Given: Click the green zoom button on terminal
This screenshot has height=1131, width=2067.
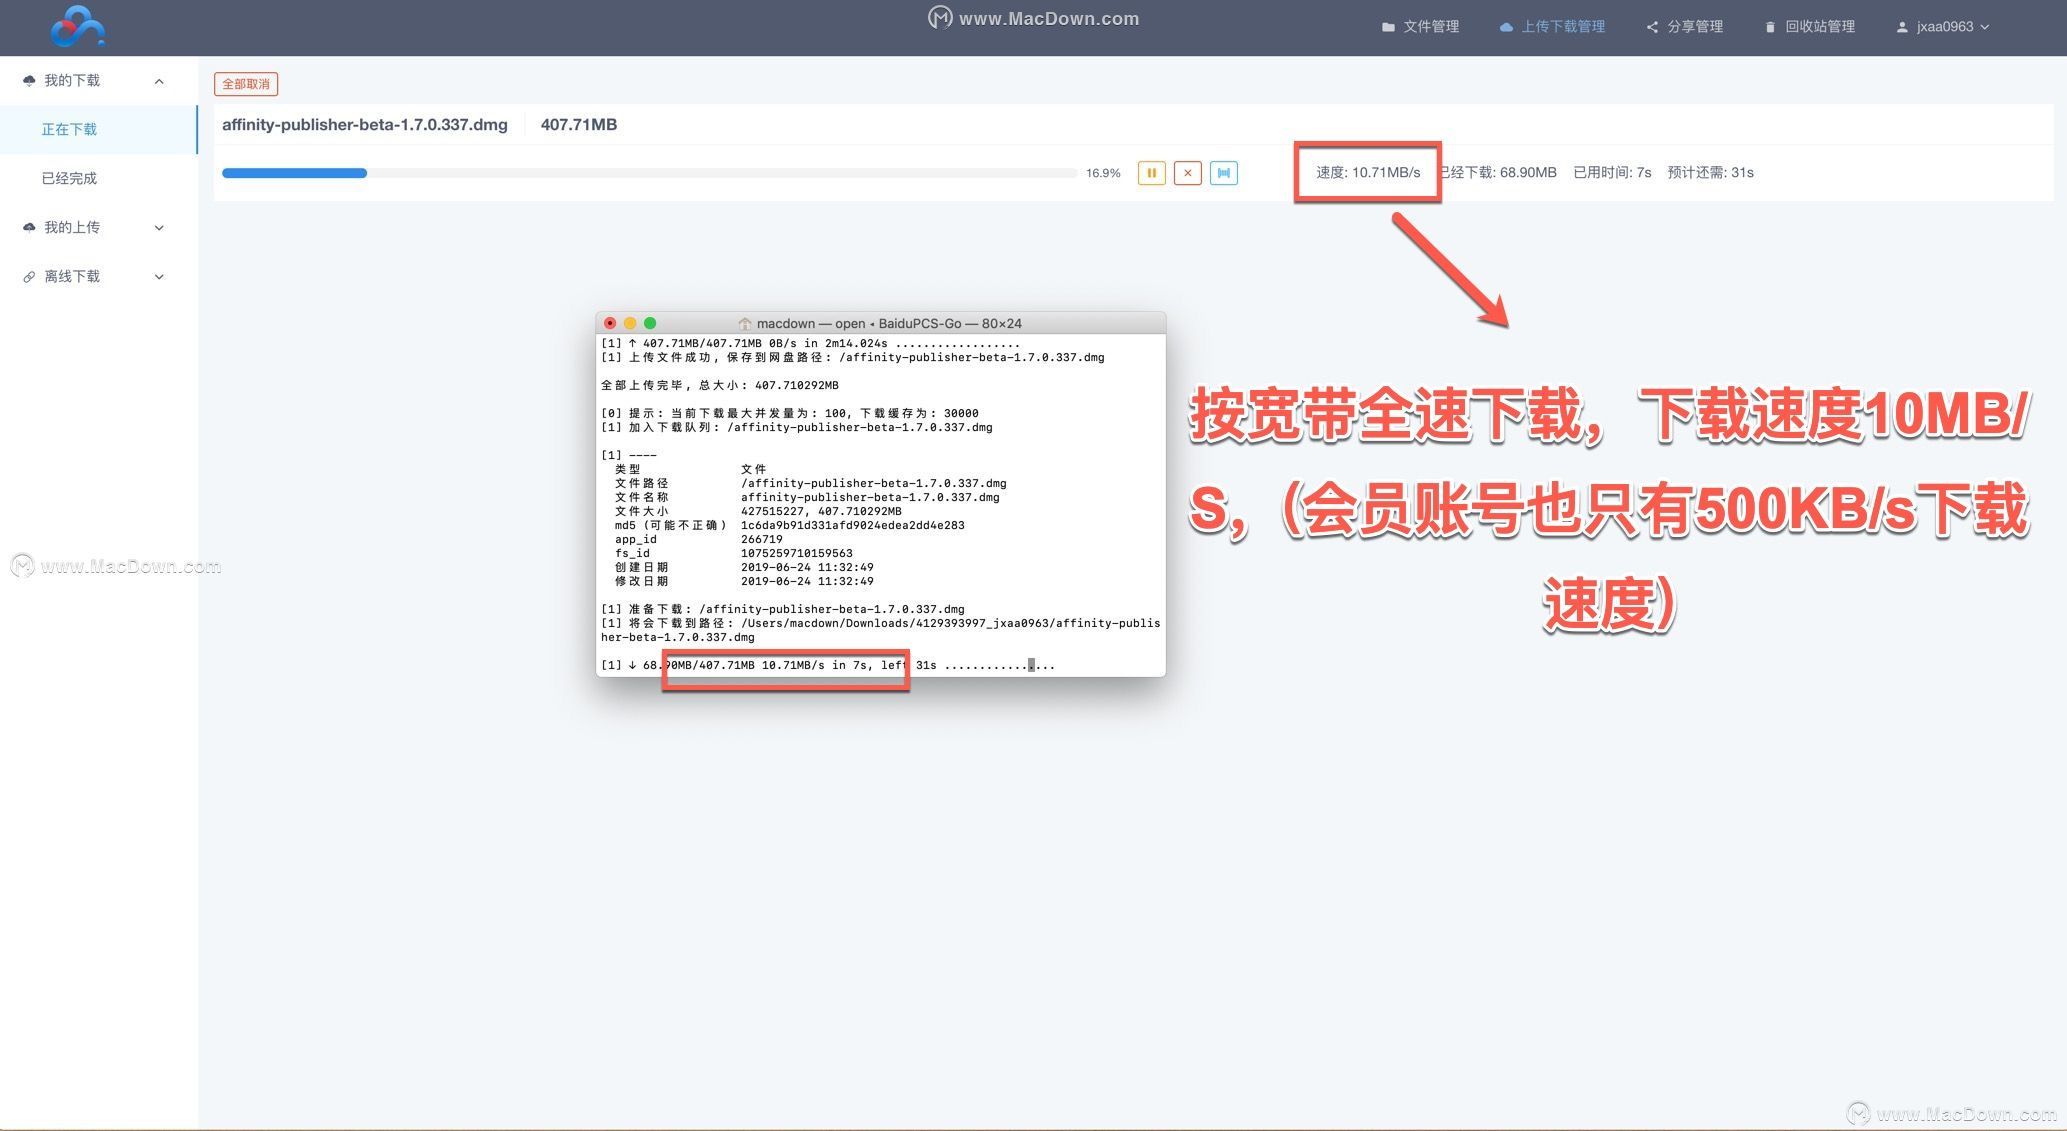Looking at the screenshot, I should coord(650,323).
